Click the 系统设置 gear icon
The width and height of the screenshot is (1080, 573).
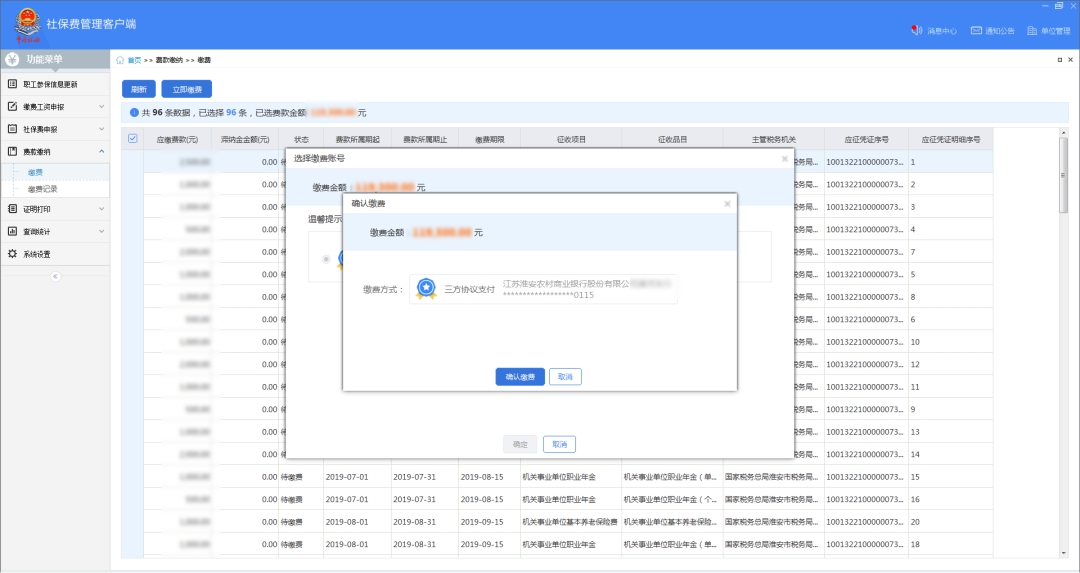(x=12, y=254)
